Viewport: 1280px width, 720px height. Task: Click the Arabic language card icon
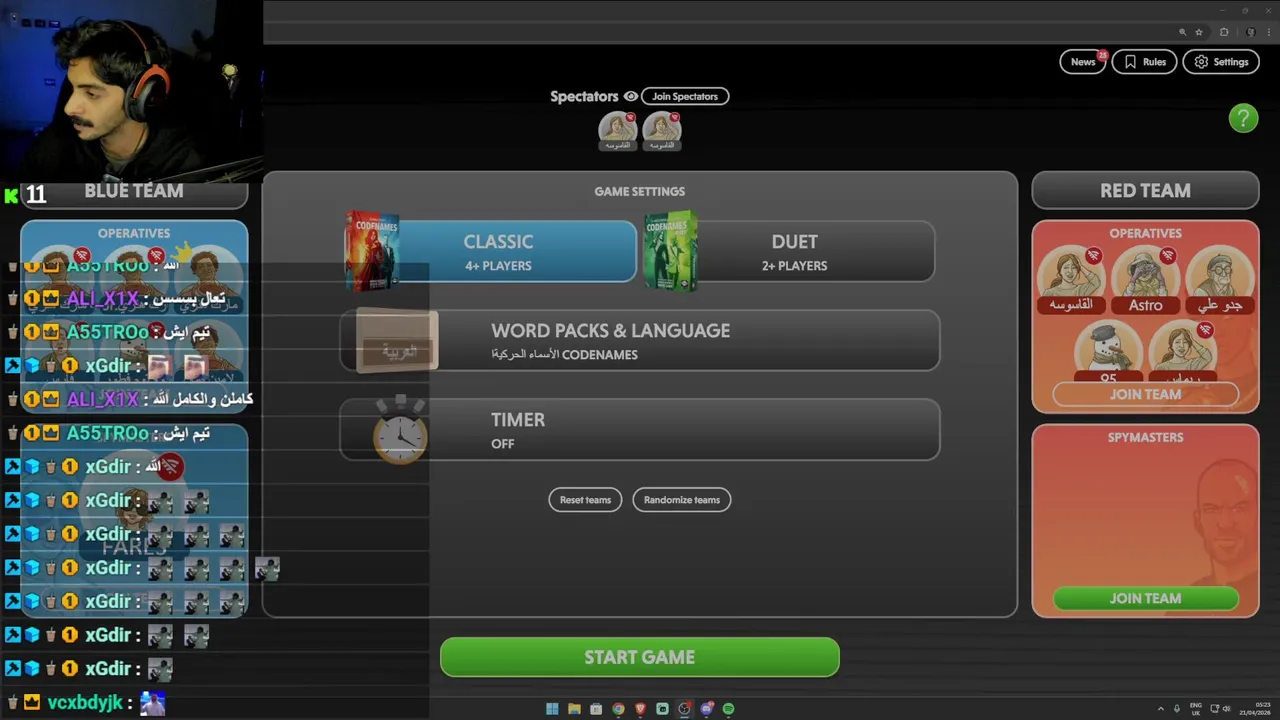coord(397,342)
